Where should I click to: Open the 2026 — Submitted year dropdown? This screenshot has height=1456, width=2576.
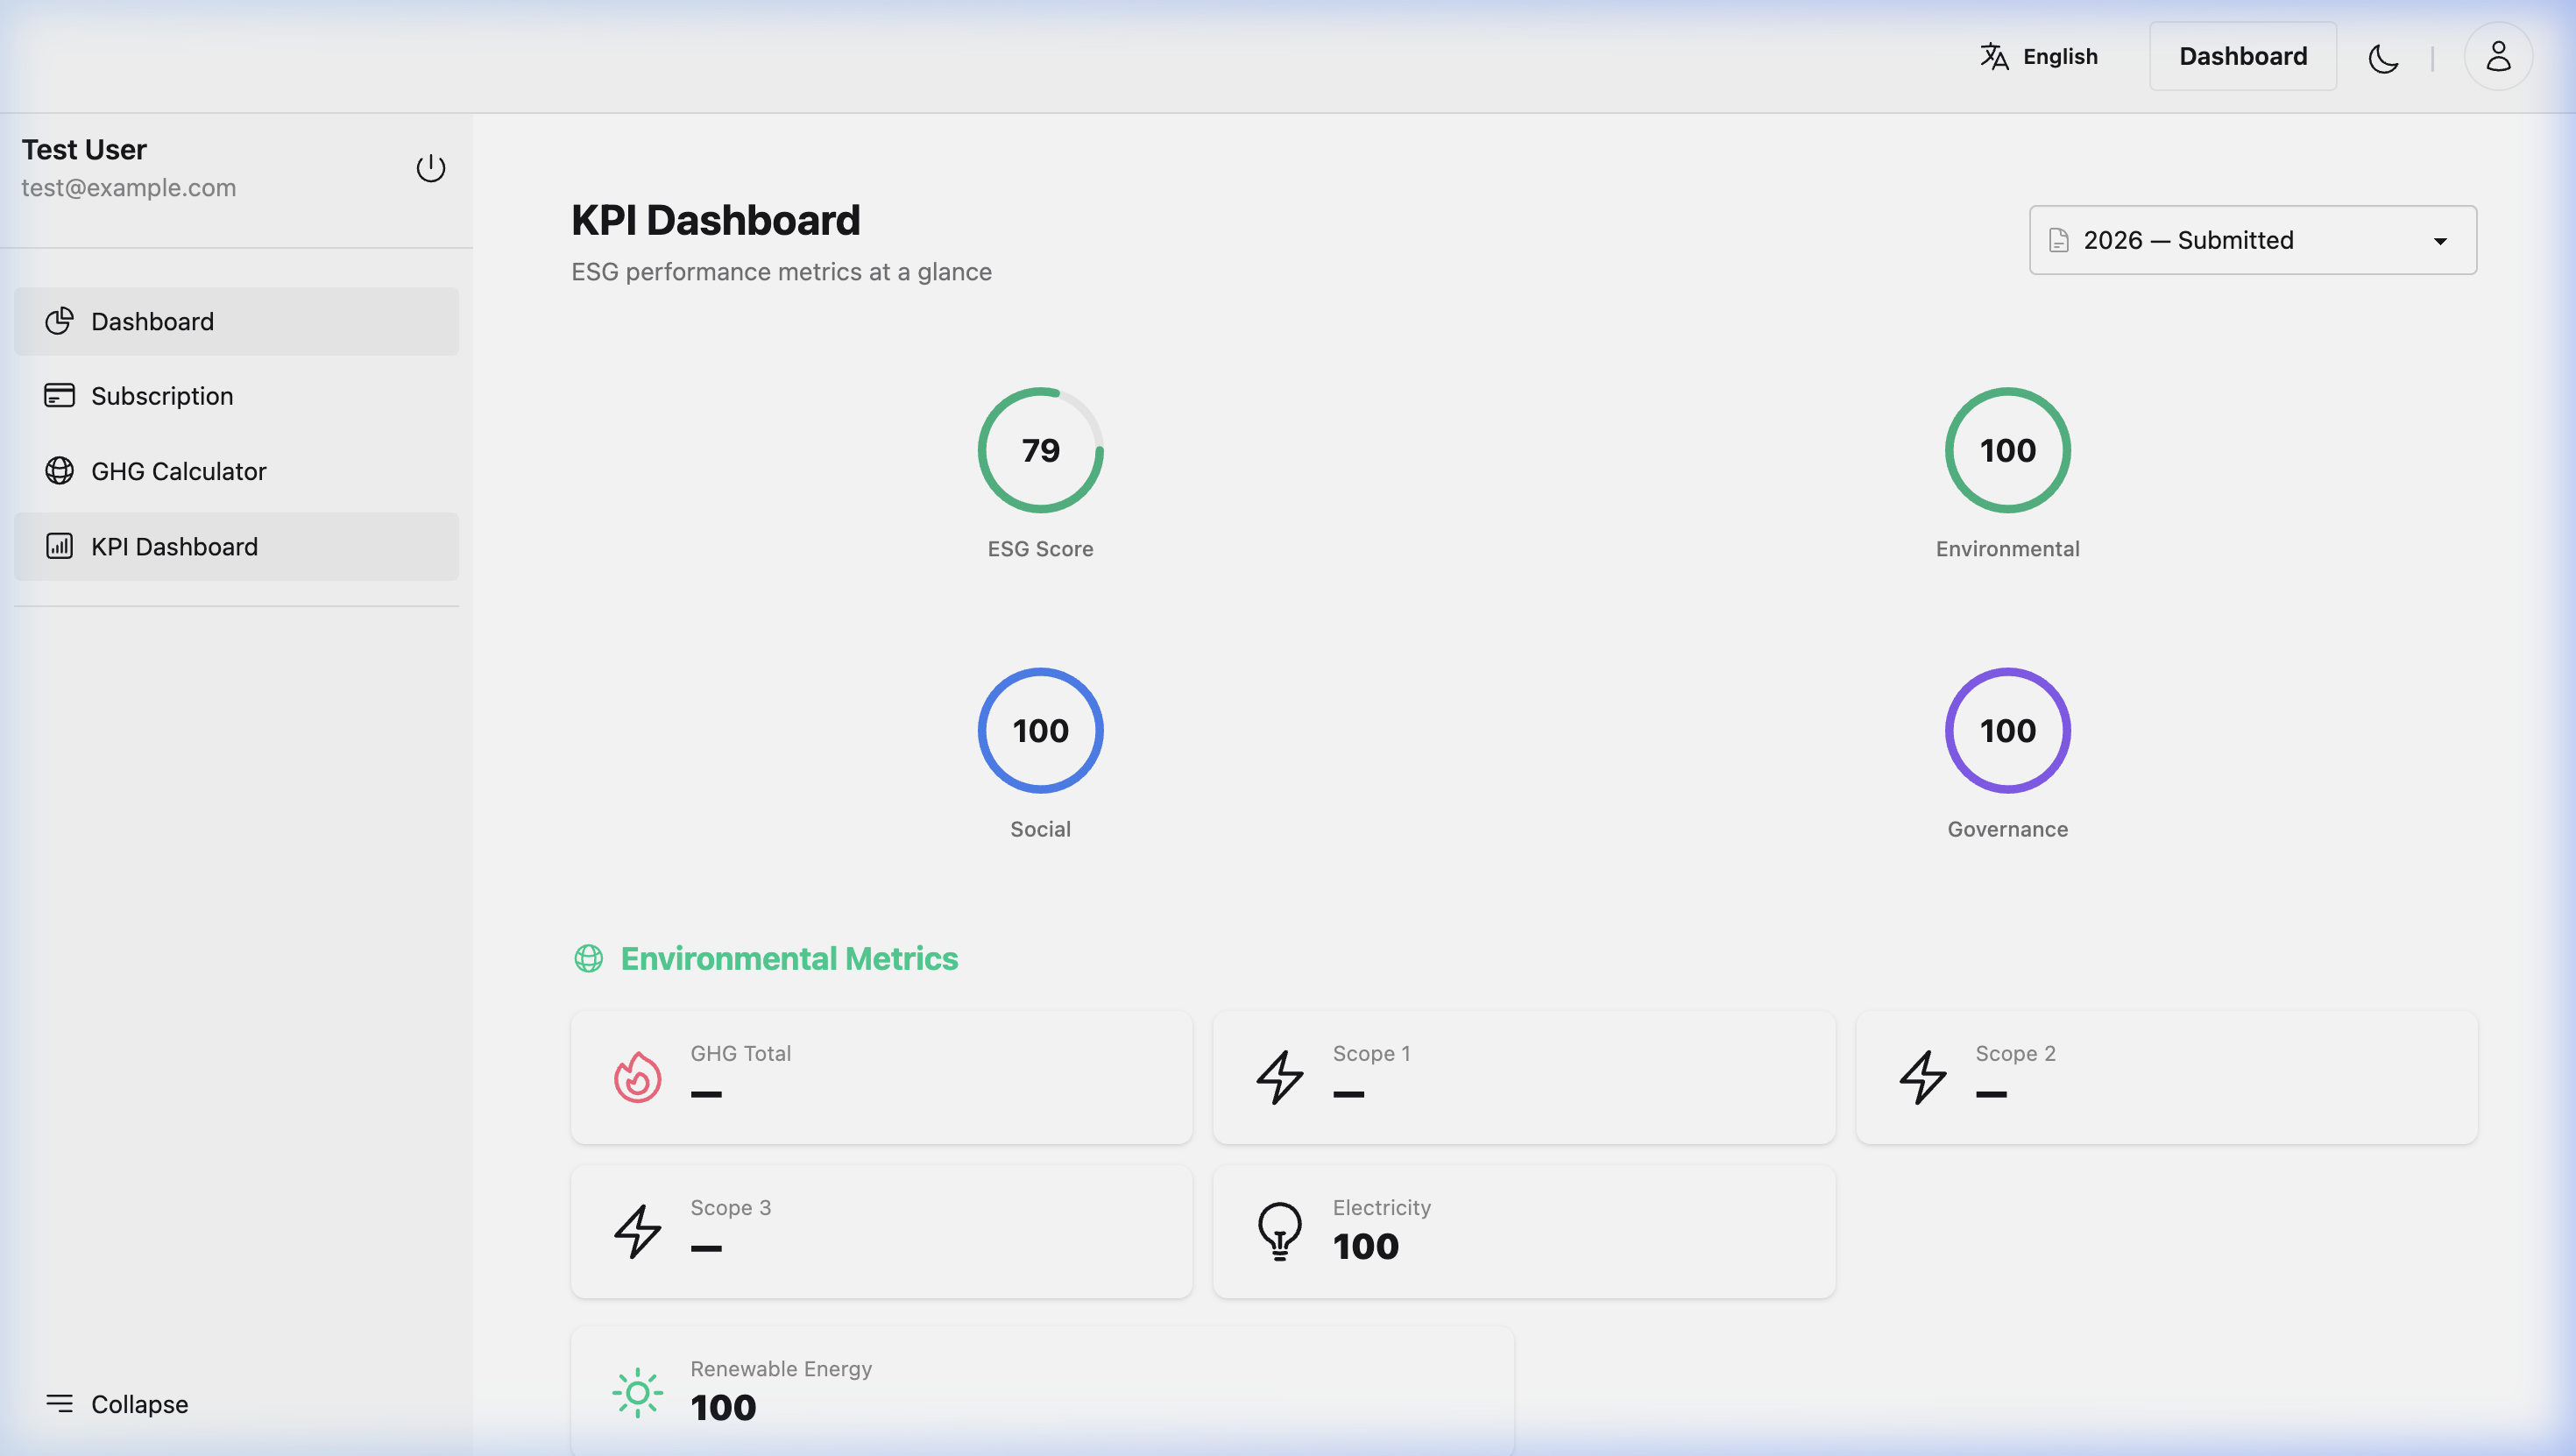click(x=2251, y=240)
